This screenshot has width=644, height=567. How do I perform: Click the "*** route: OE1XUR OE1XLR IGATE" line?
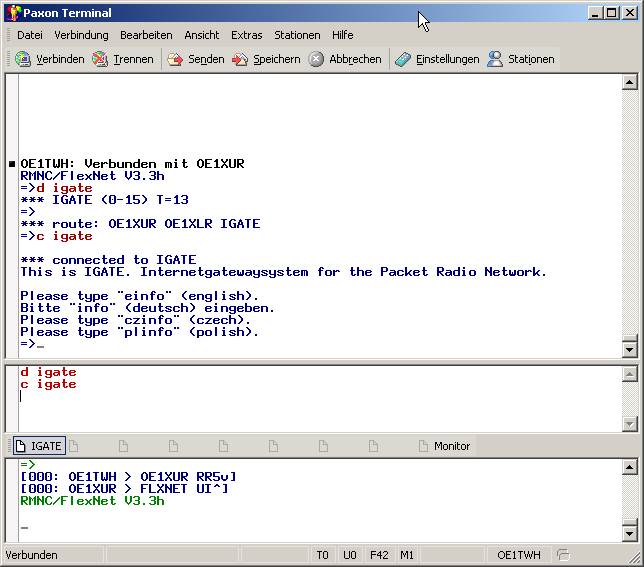pyautogui.click(x=140, y=224)
